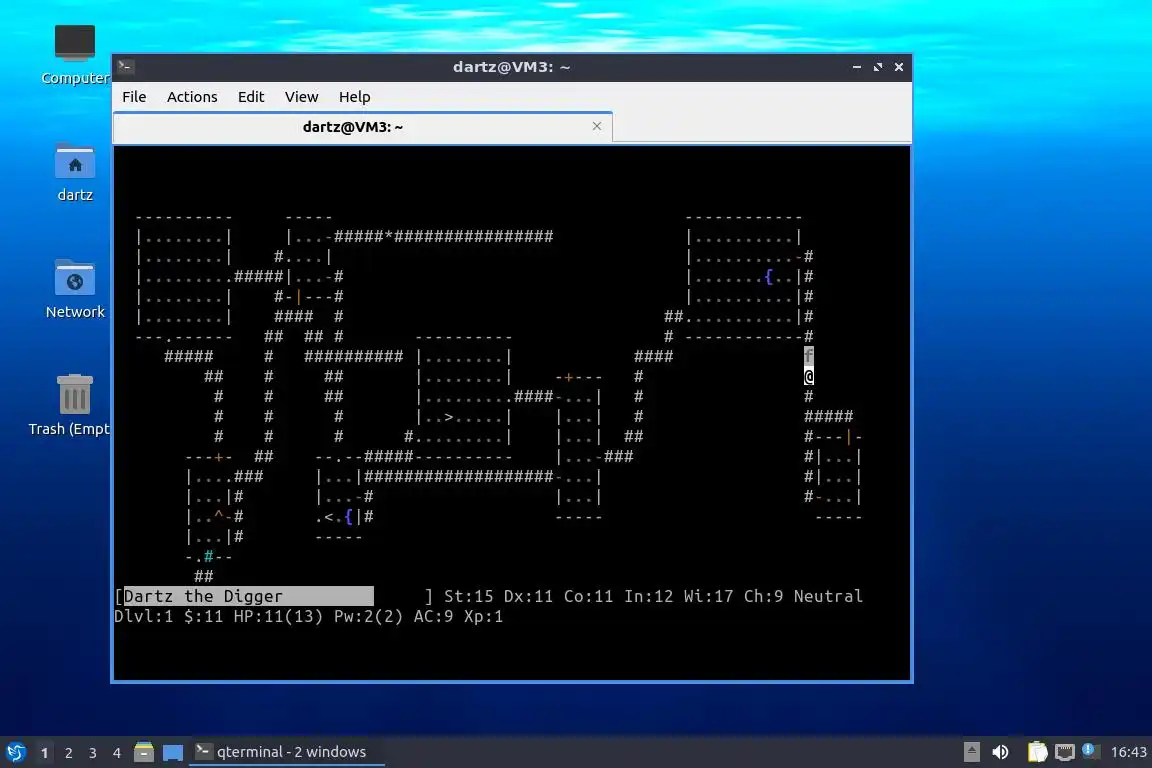Open the Network desktop icon
The height and width of the screenshot is (768, 1152).
pyautogui.click(x=74, y=289)
